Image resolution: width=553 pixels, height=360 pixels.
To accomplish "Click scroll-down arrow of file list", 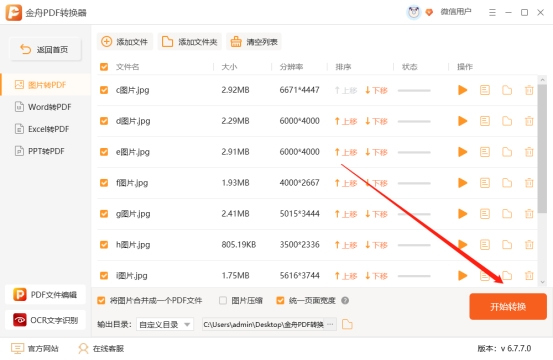I will [542, 282].
